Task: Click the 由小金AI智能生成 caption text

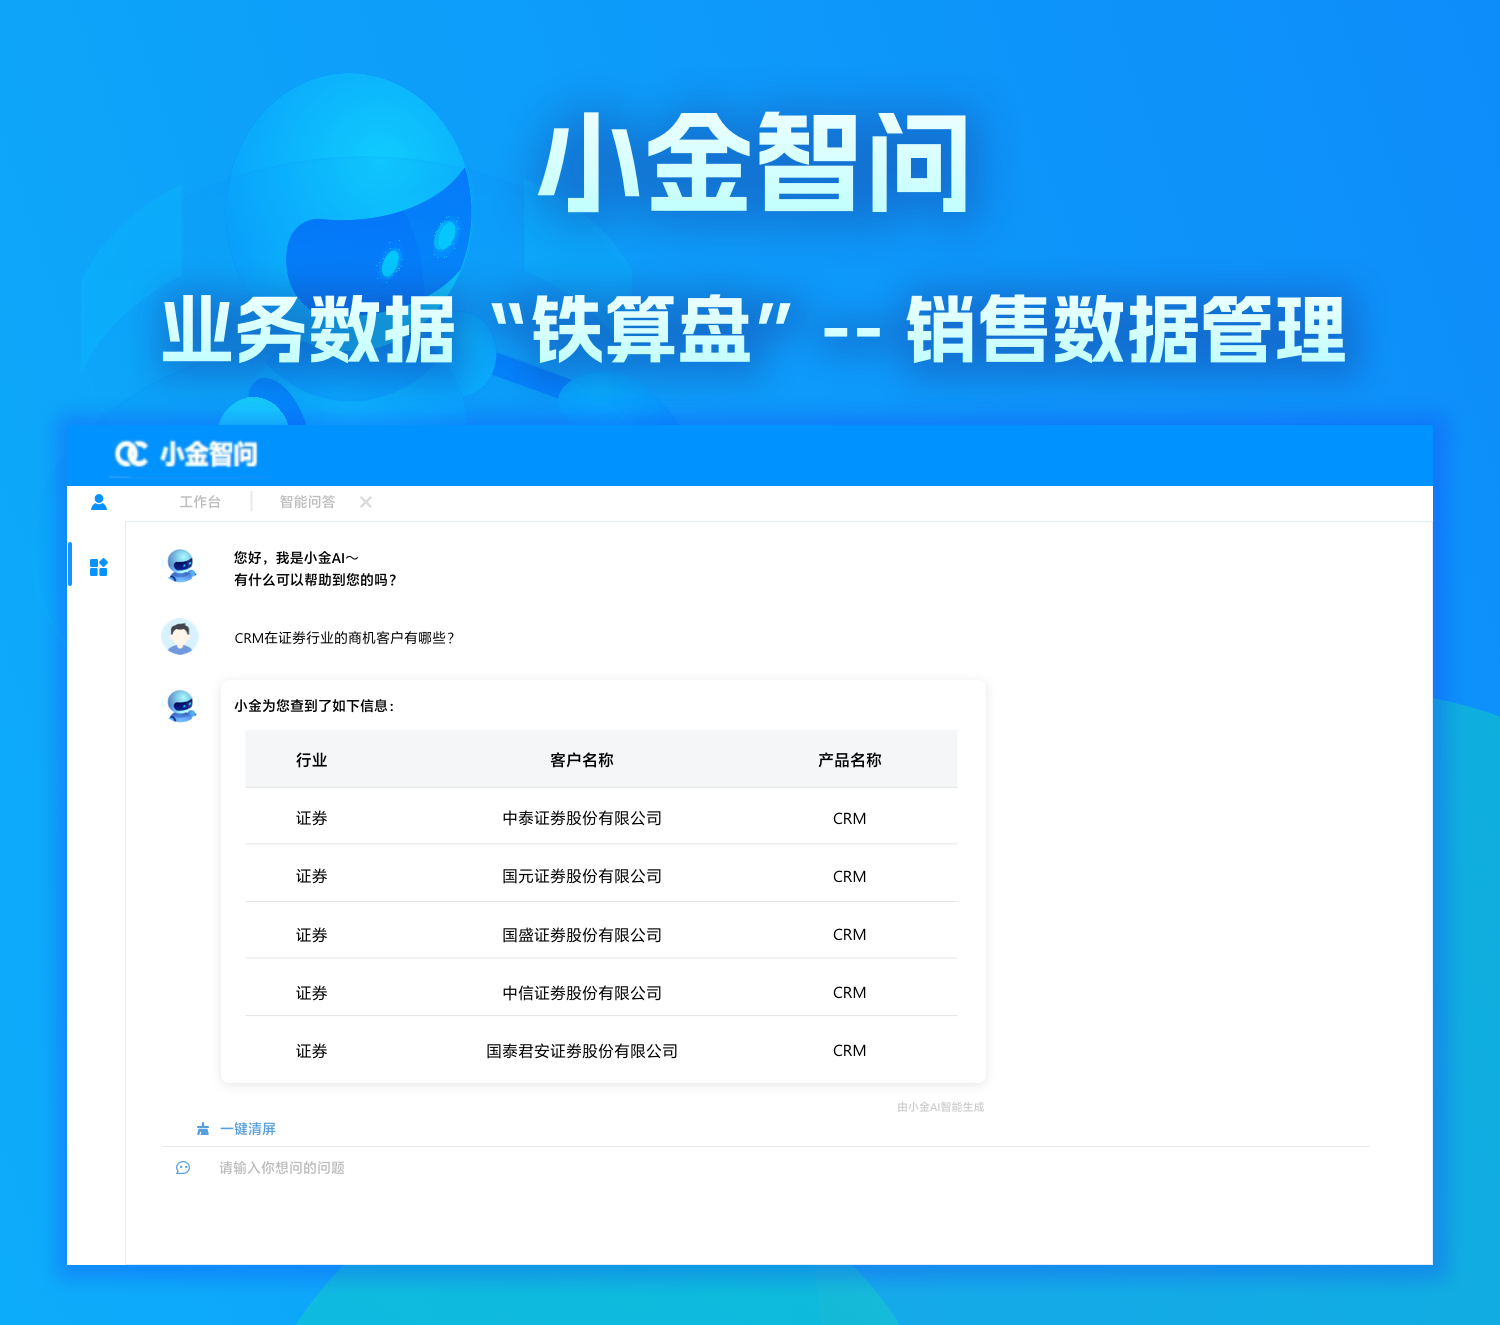Action: tap(940, 1107)
